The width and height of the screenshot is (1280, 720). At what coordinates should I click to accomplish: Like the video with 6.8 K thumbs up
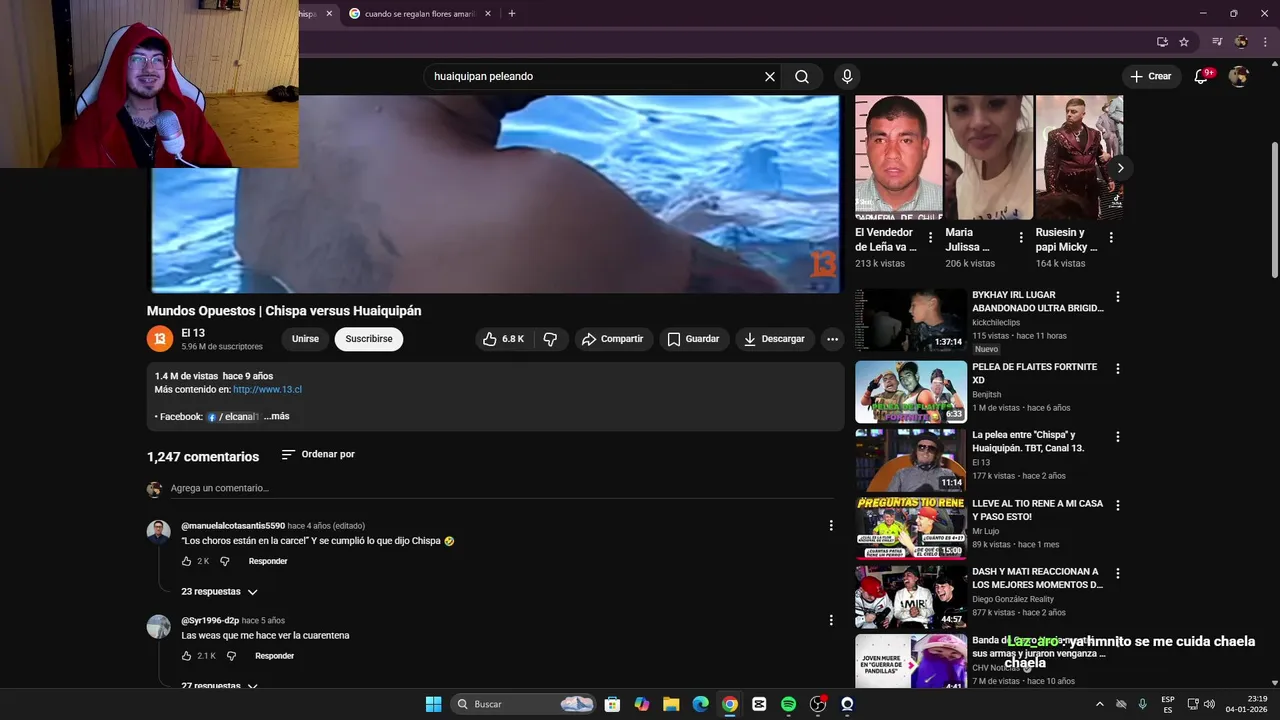504,339
